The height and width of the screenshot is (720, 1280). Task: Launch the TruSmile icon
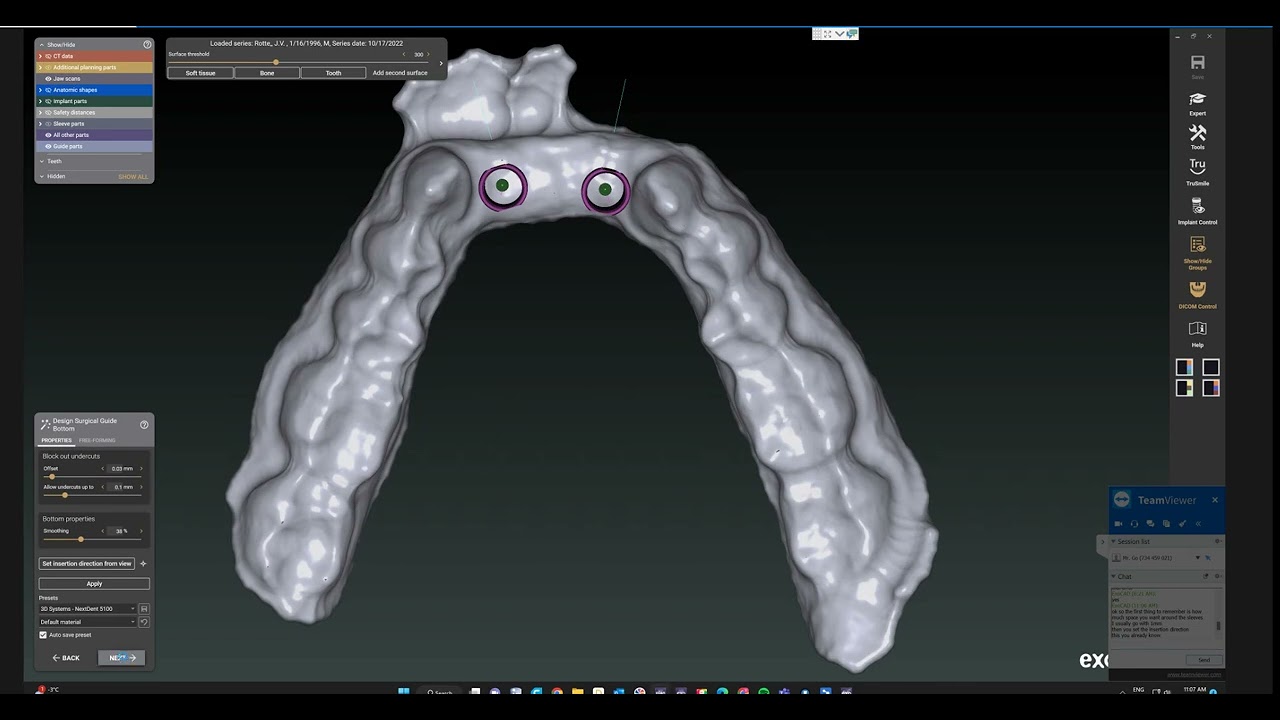(1197, 166)
